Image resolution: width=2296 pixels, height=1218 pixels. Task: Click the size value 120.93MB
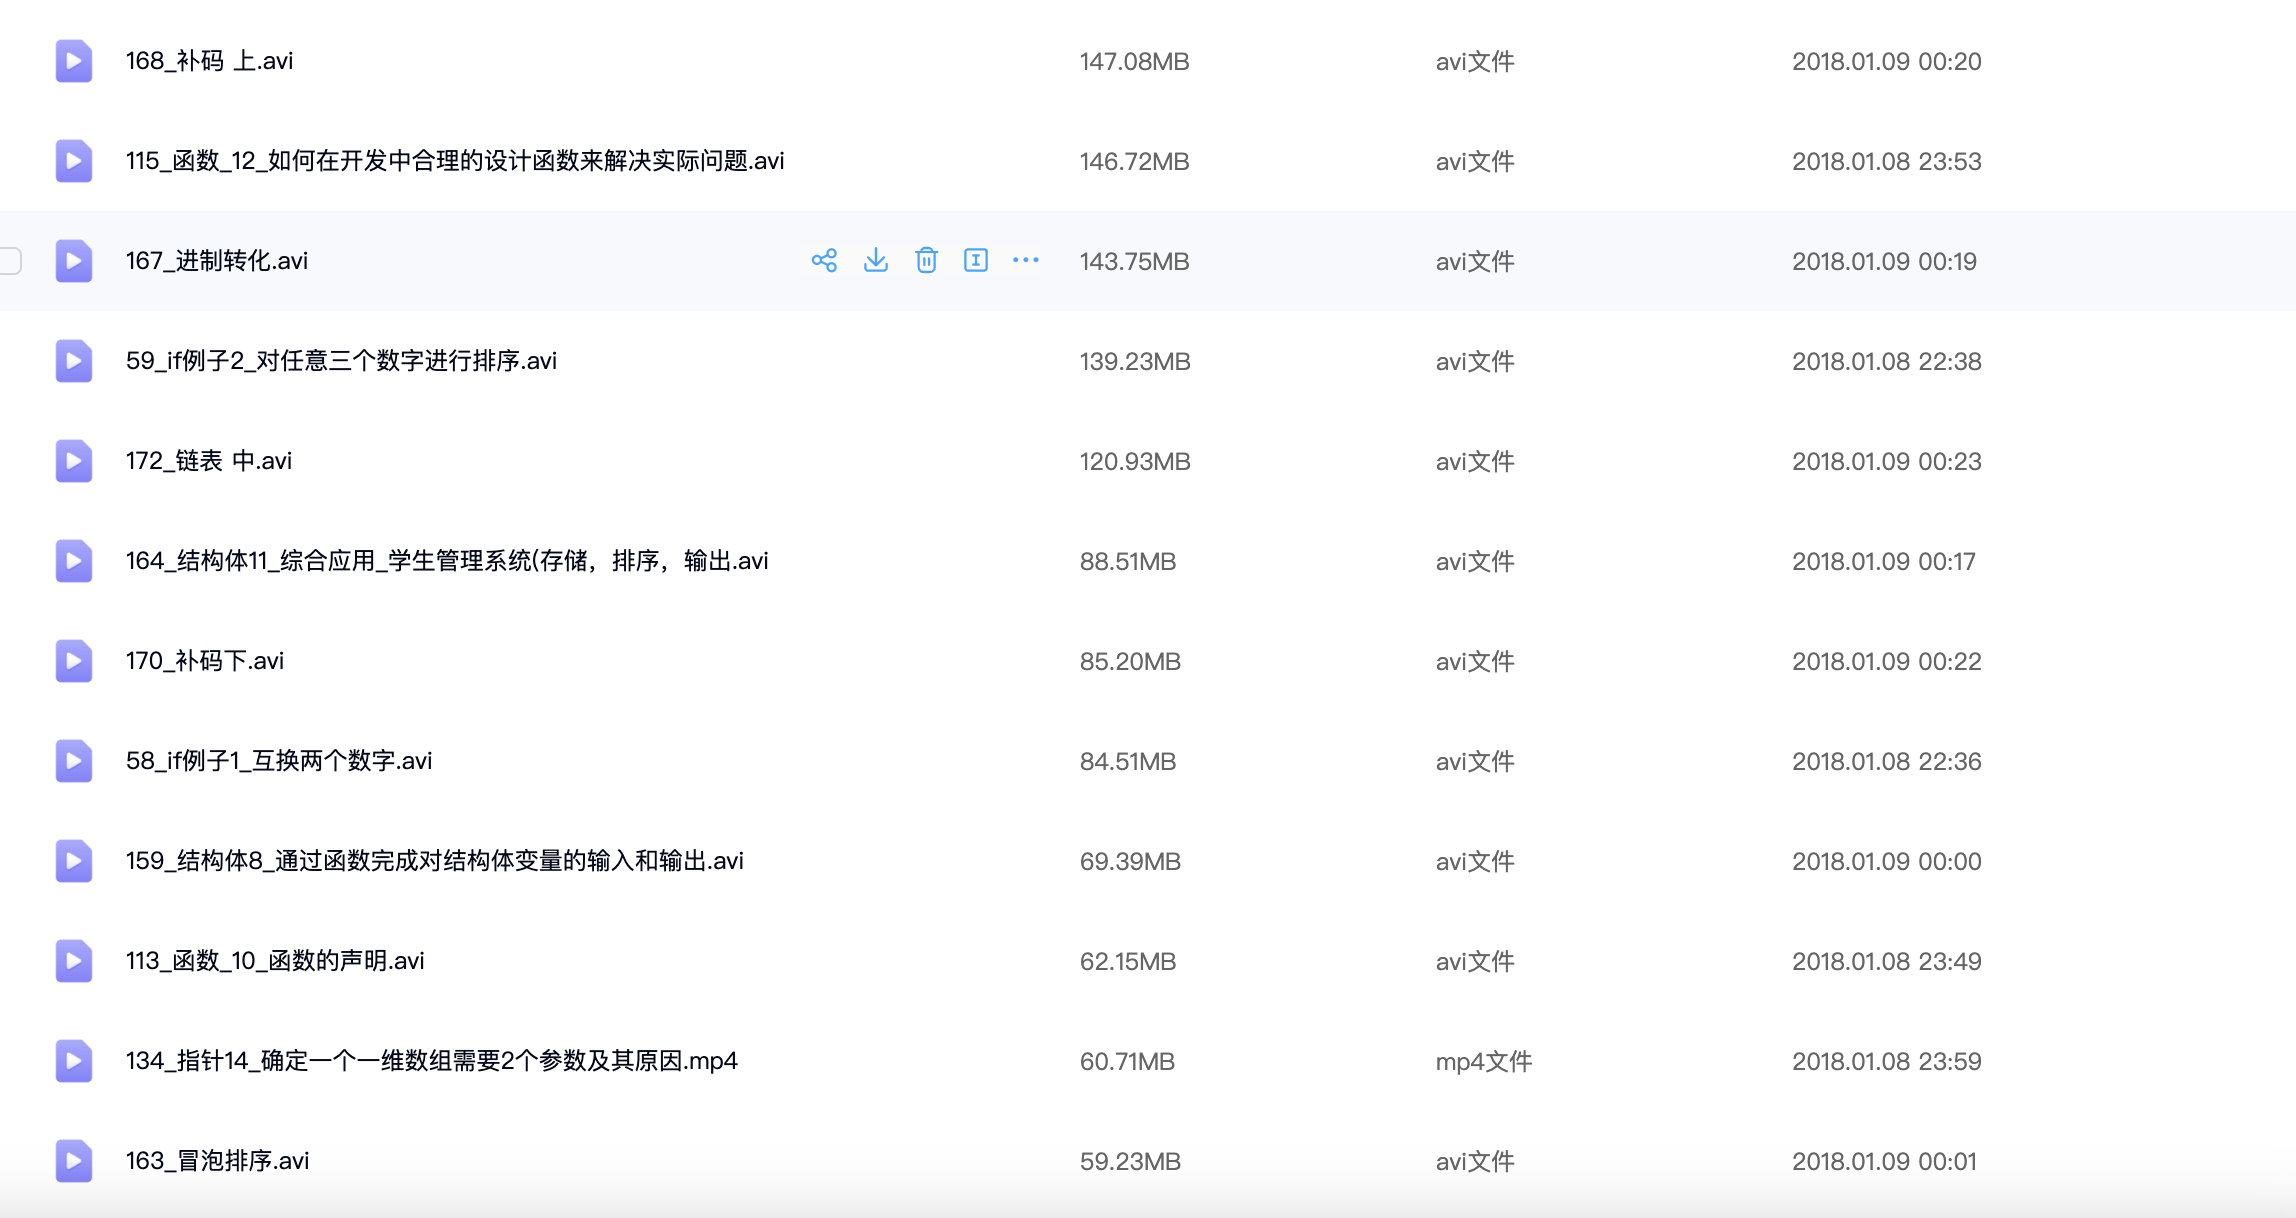point(1135,462)
